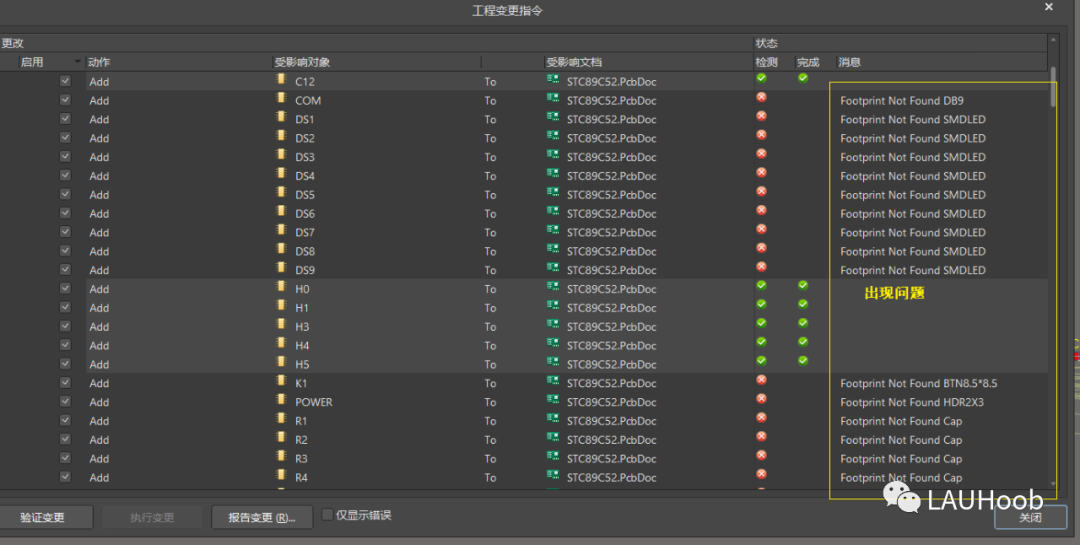This screenshot has height=545, width=1080.
Task: Click the PcbDoc document icon in H3 row
Action: (x=552, y=325)
